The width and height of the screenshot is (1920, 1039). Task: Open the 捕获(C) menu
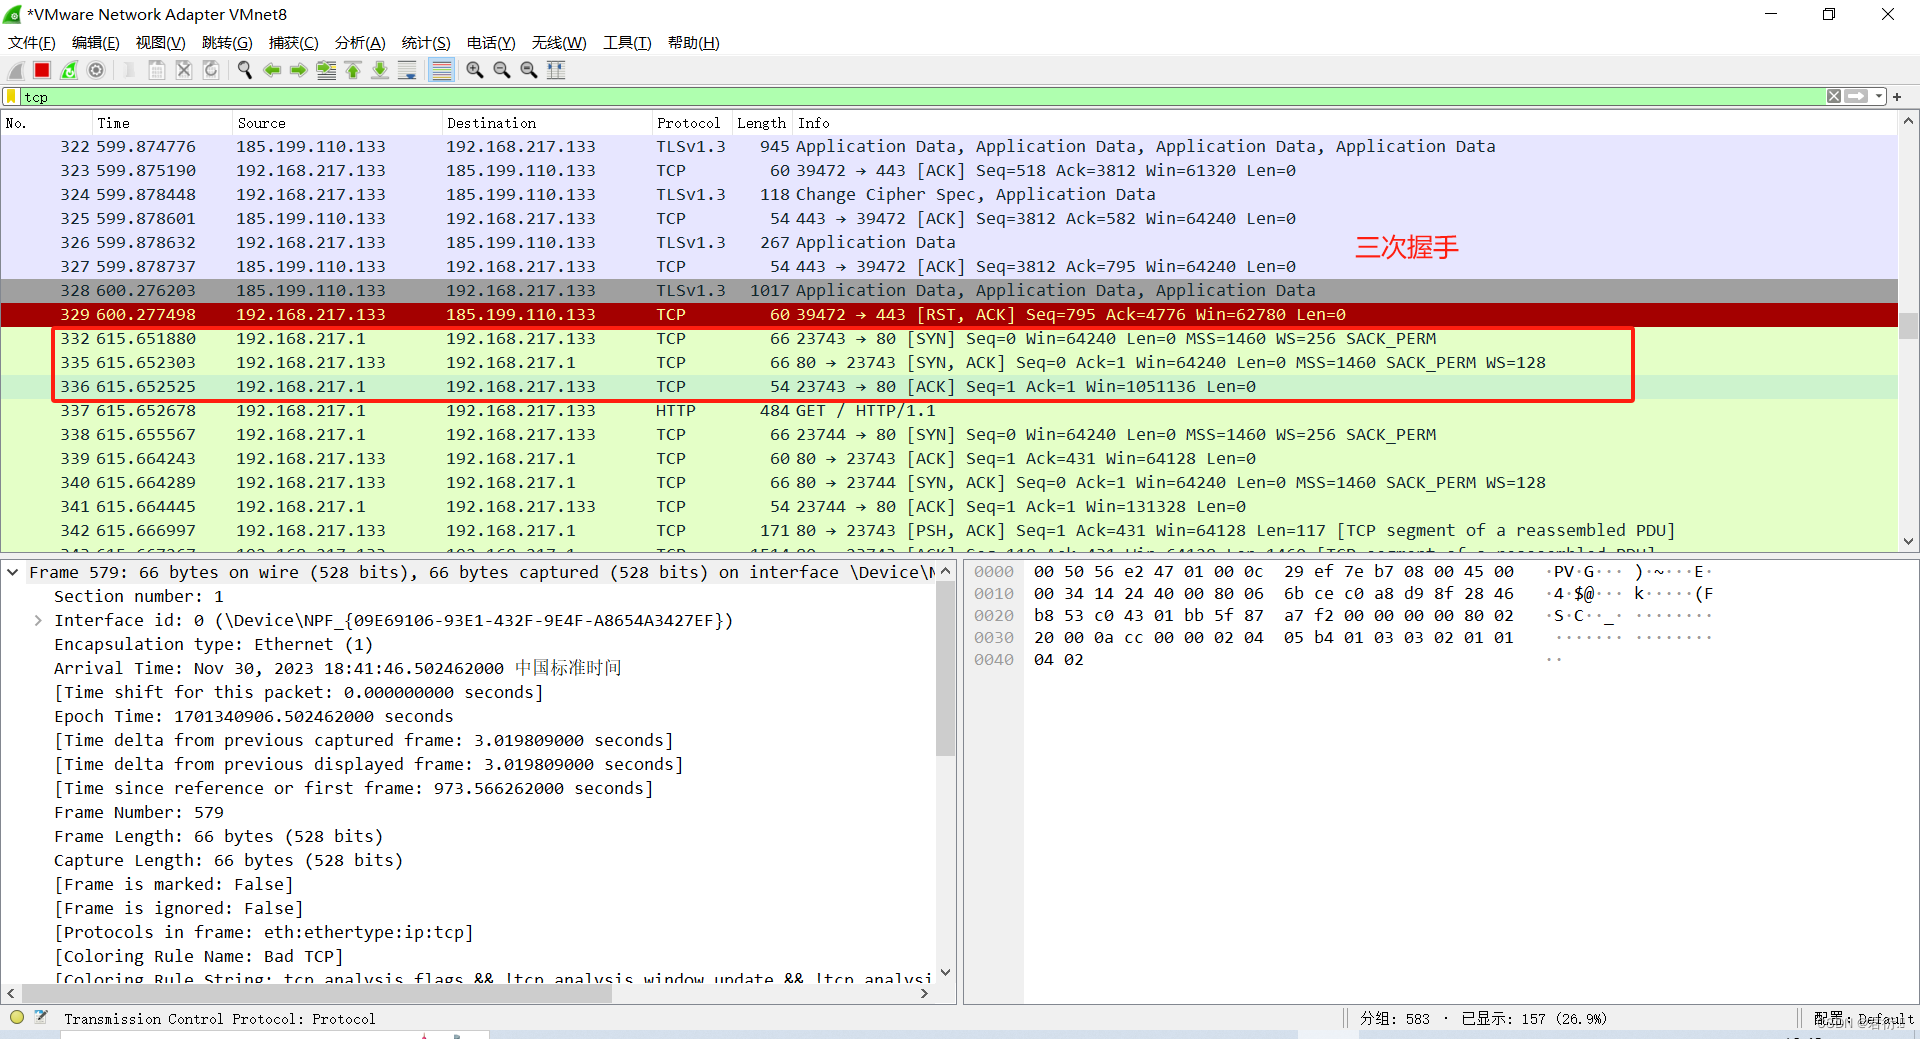pos(294,43)
